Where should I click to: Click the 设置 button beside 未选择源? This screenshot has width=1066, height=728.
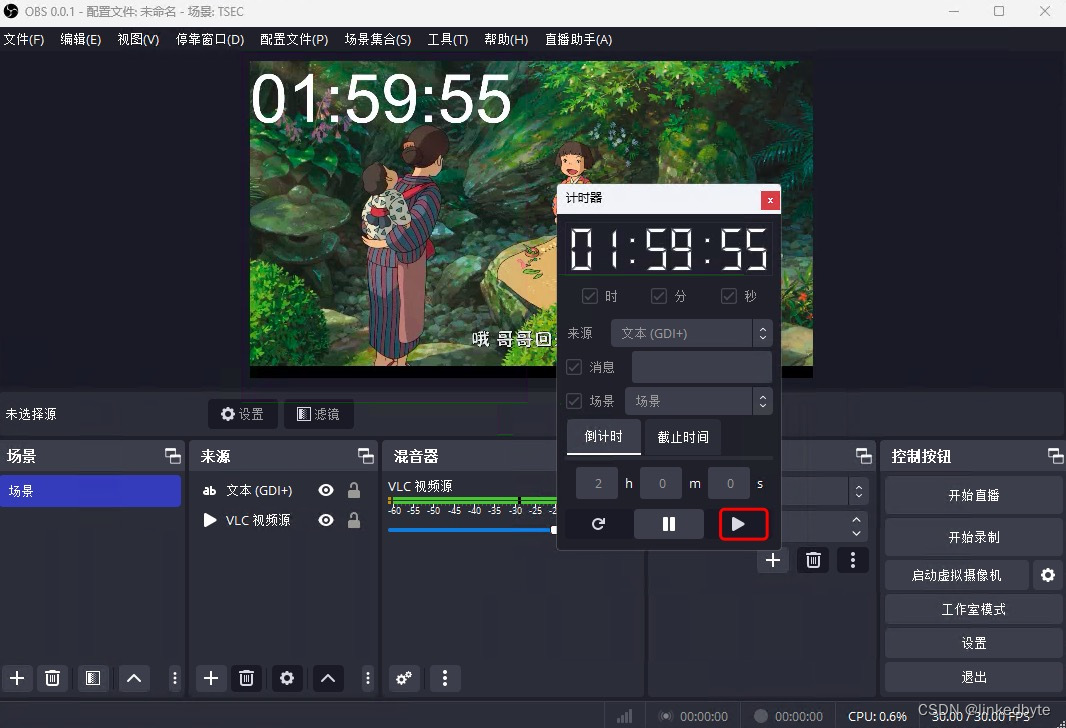pyautogui.click(x=243, y=414)
